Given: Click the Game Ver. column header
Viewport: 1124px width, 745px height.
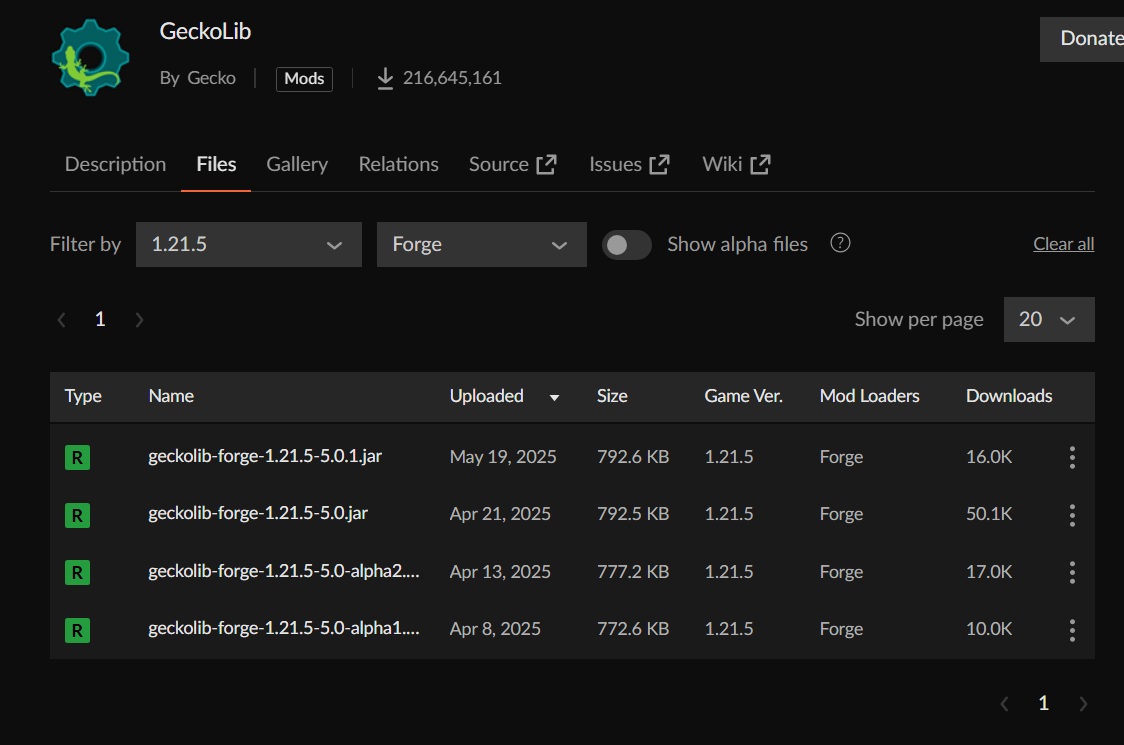Looking at the screenshot, I should point(743,396).
